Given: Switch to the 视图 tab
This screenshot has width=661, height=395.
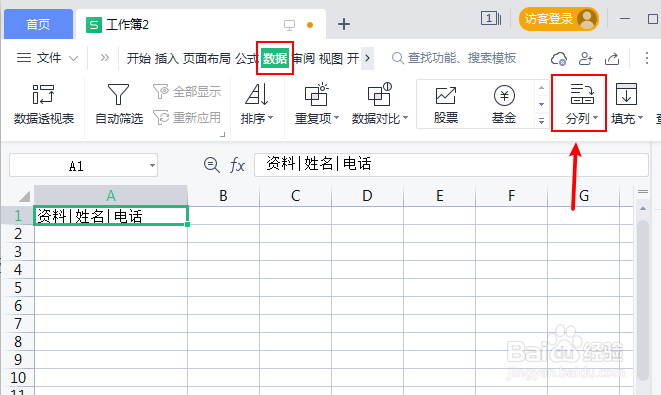Looking at the screenshot, I should [330, 58].
